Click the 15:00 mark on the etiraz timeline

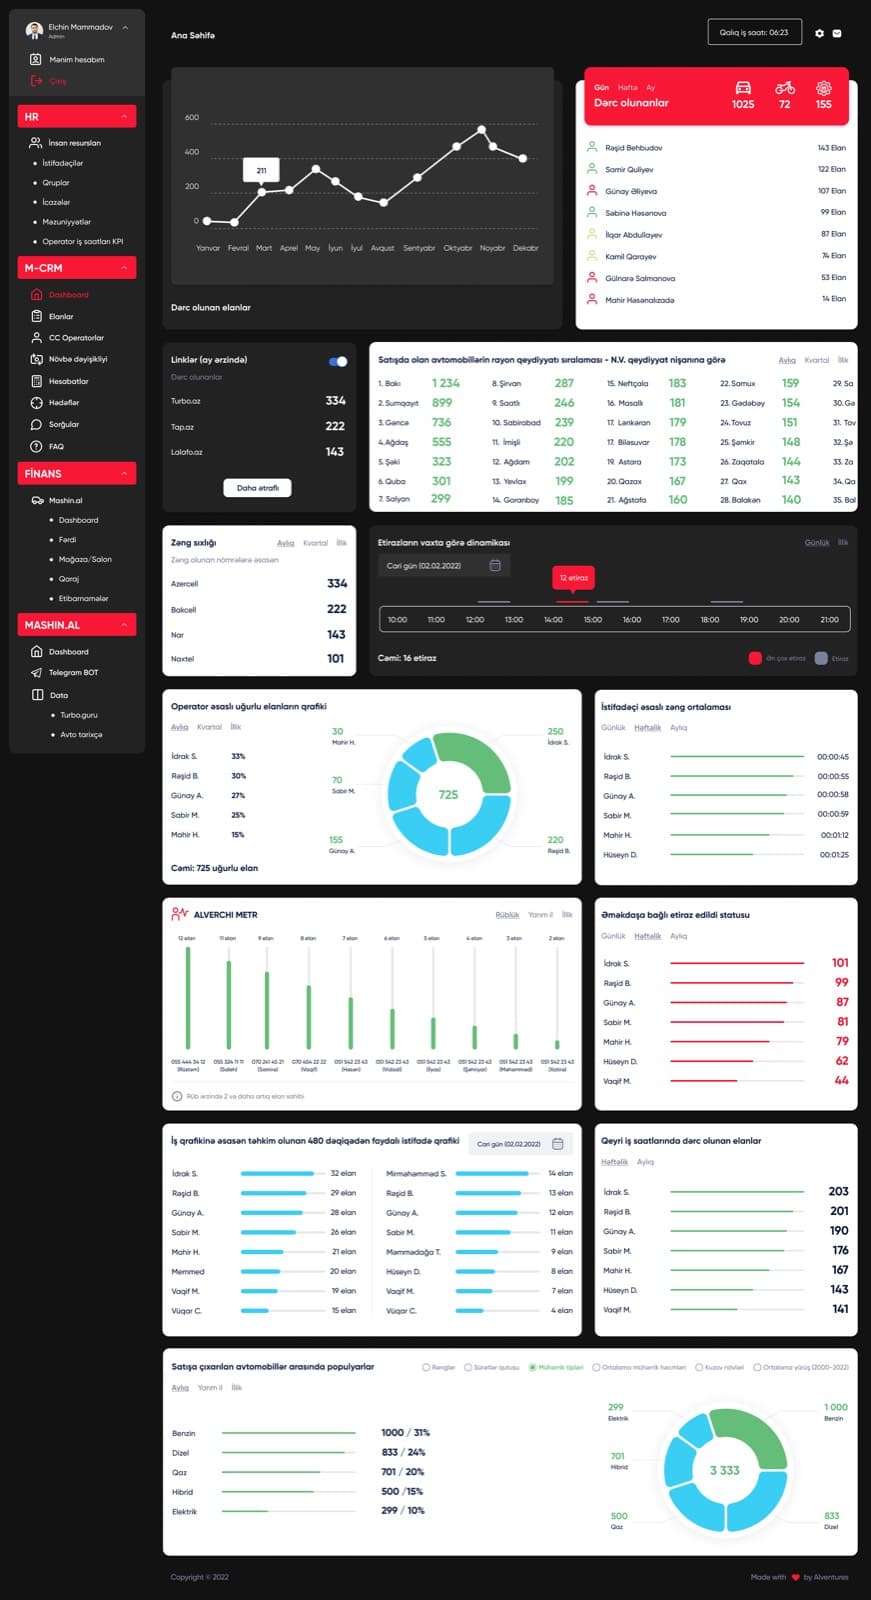[x=593, y=619]
